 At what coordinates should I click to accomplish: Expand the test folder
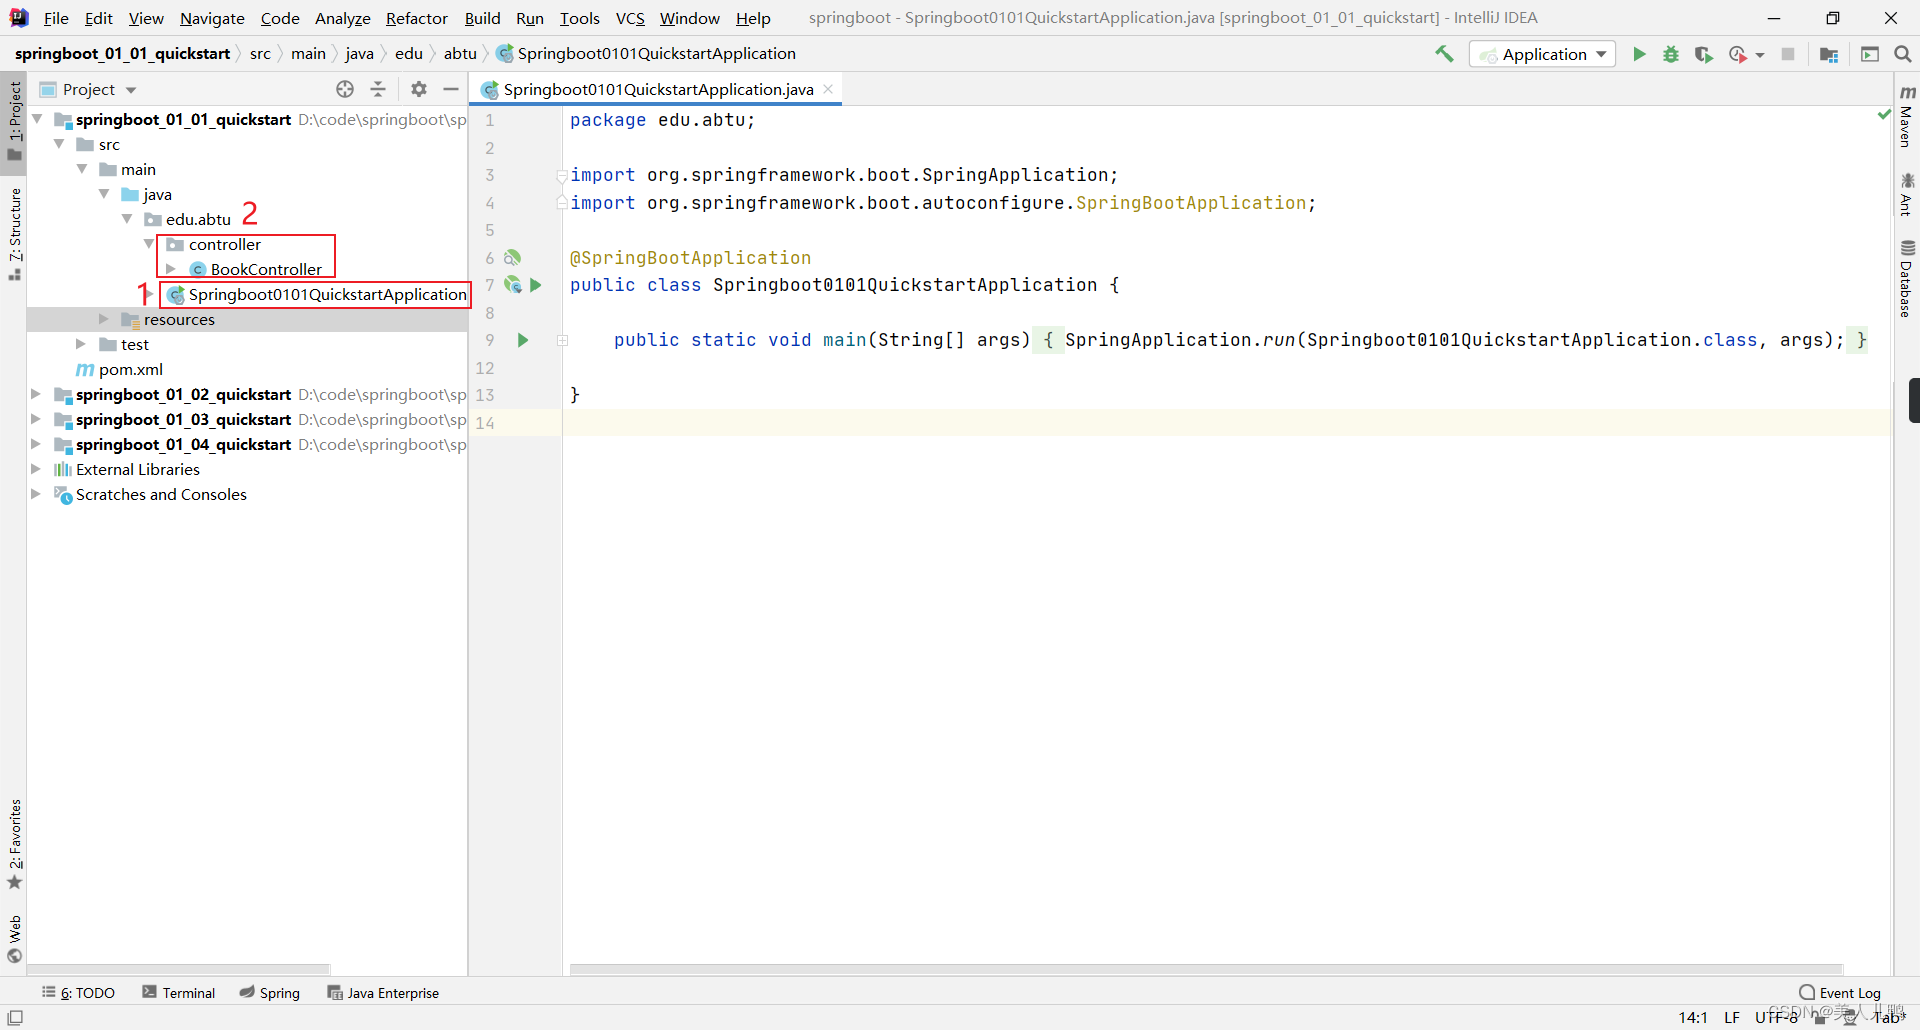(81, 344)
